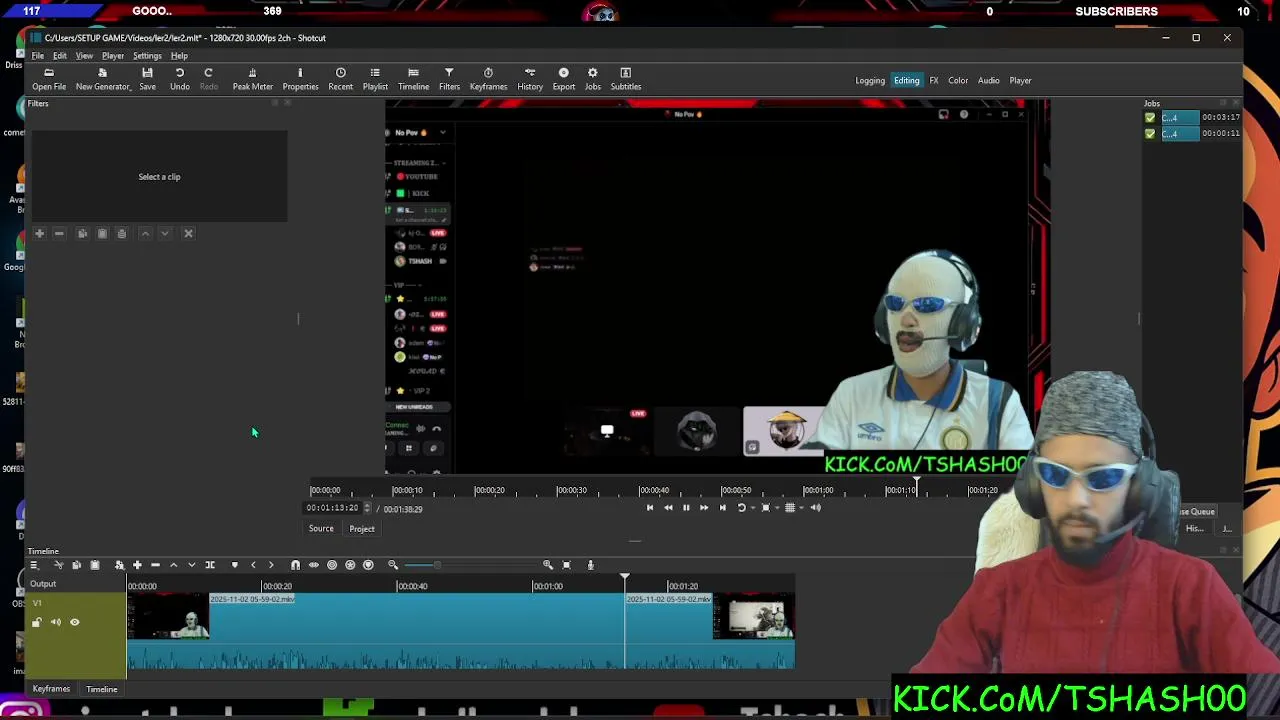Copy filters in Filters panel
This screenshot has width=1280, height=720.
pyautogui.click(x=82, y=233)
